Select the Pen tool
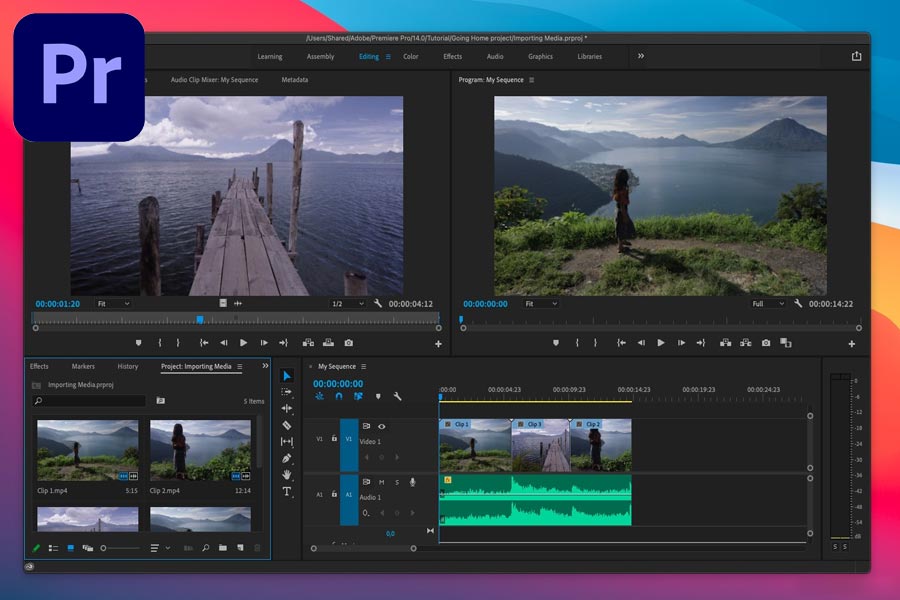Viewport: 900px width, 600px height. (287, 458)
